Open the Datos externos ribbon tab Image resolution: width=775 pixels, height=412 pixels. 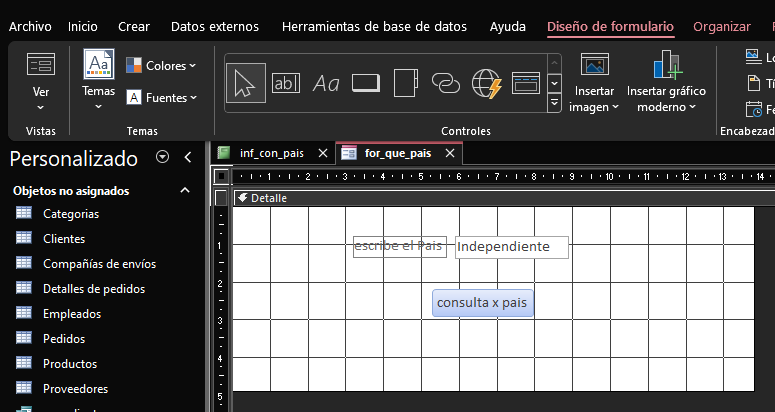point(214,27)
